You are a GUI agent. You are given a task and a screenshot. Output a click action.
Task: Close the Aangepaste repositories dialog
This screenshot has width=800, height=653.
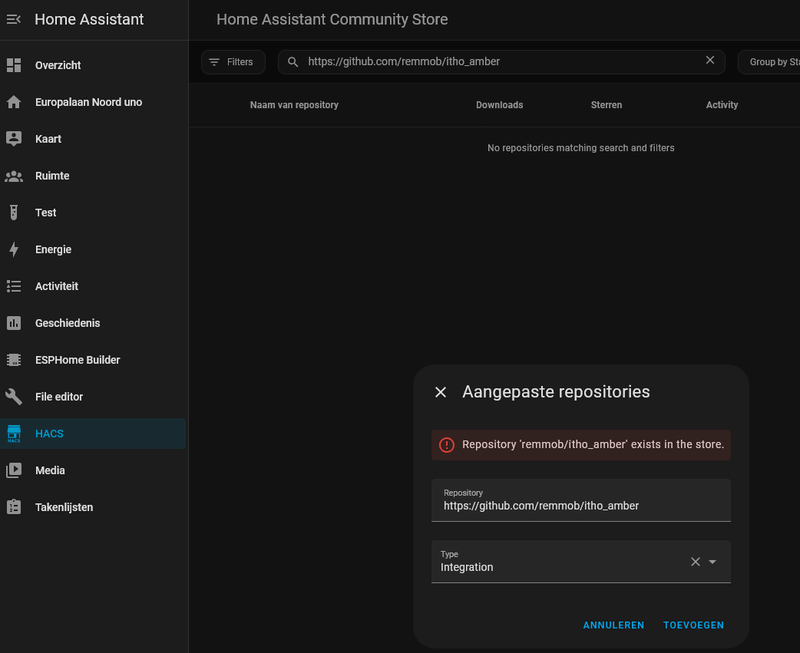[440, 392]
